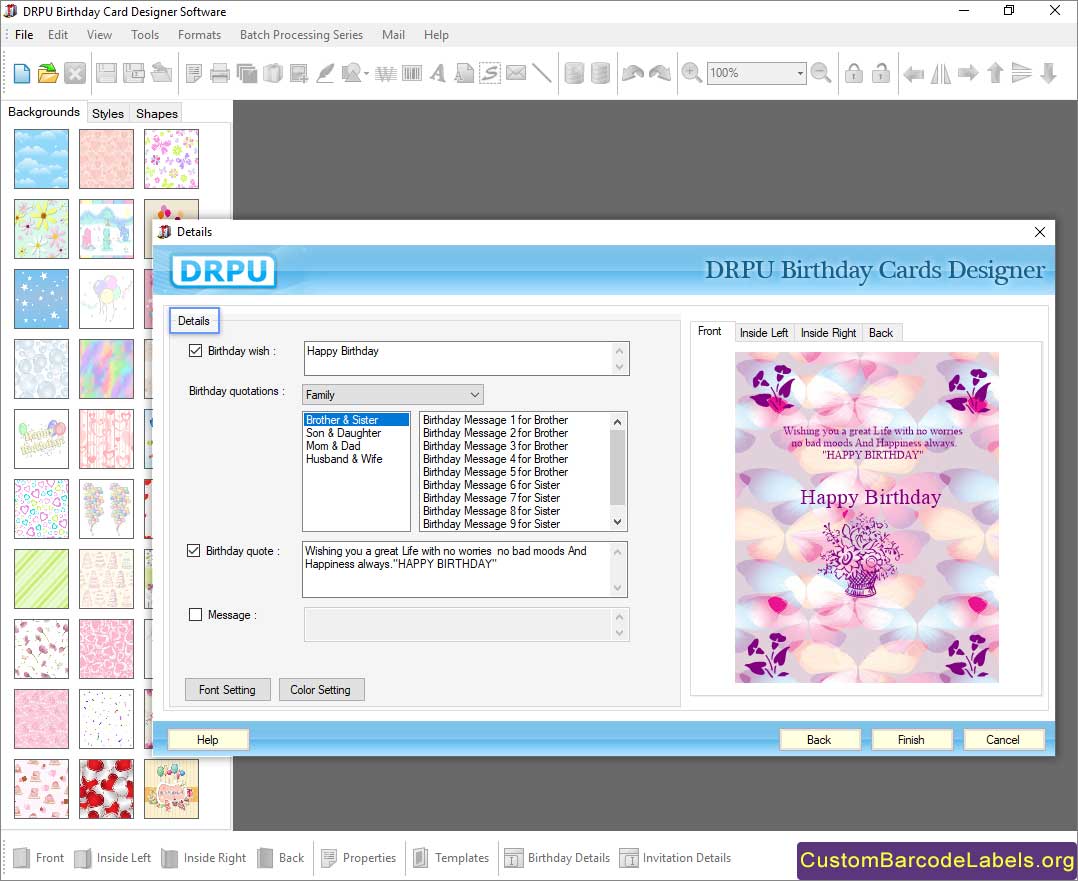Click the Color Setting button
The image size is (1078, 881).
coord(320,690)
